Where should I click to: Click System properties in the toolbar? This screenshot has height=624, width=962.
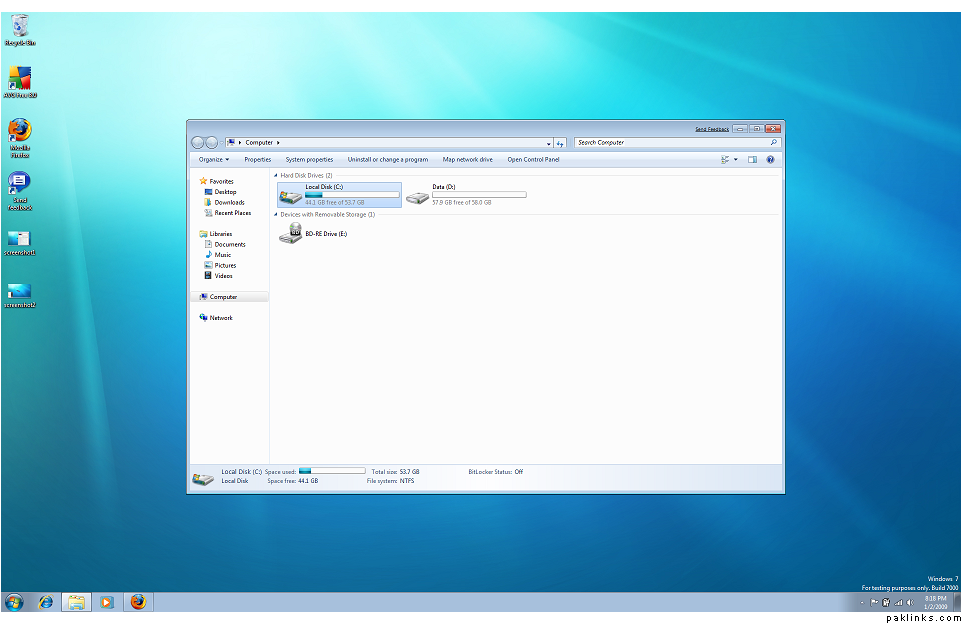coord(309,159)
